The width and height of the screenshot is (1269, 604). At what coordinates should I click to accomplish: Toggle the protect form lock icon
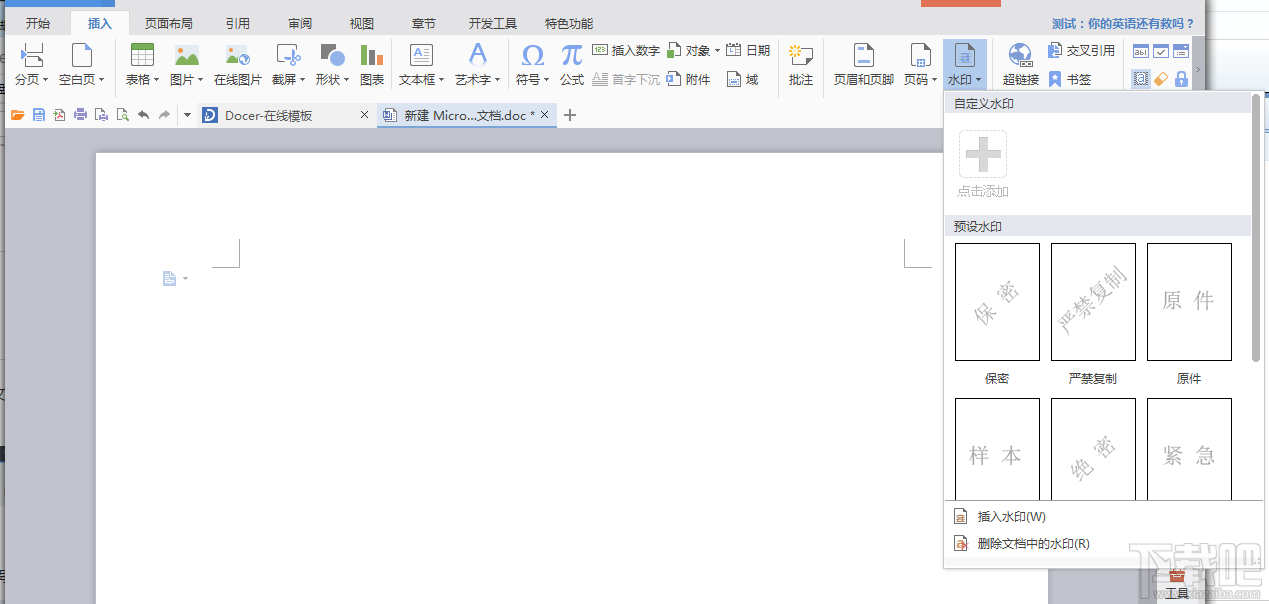pos(1181,79)
